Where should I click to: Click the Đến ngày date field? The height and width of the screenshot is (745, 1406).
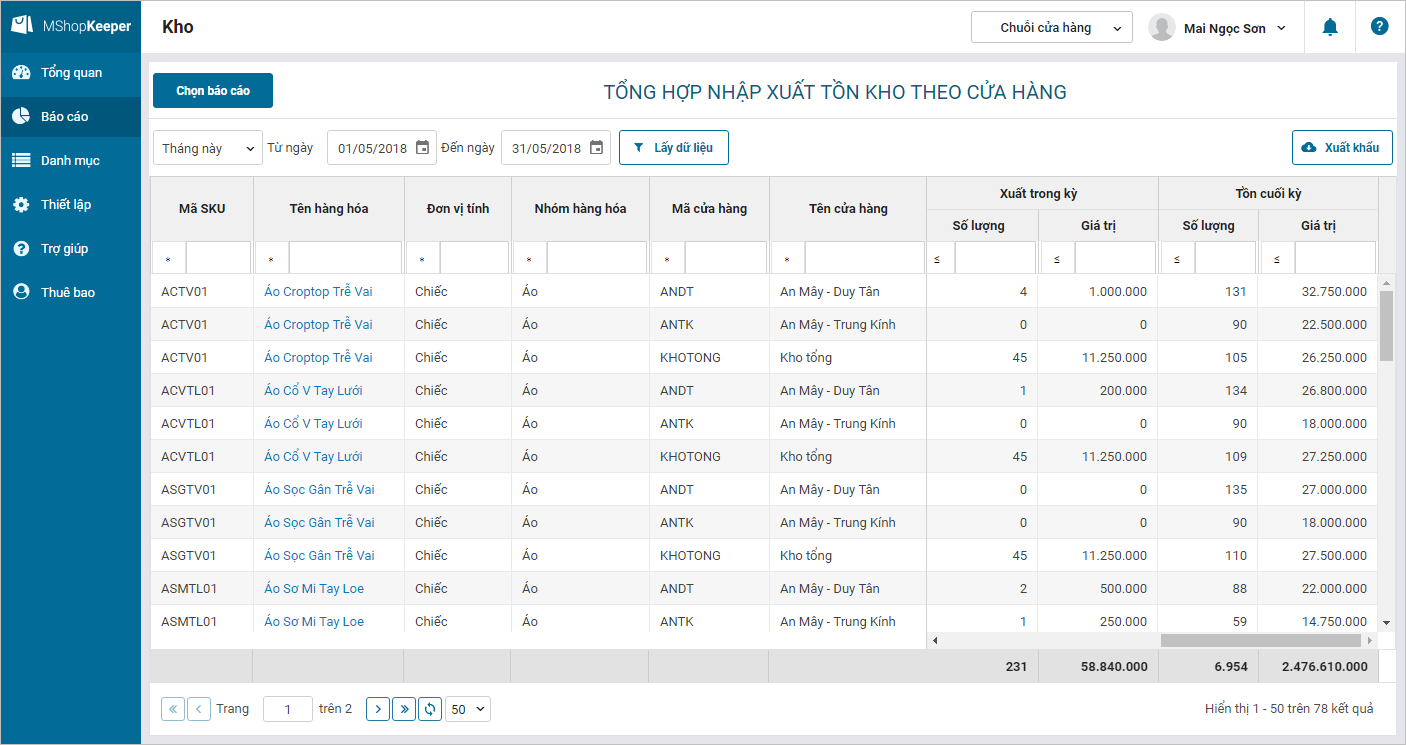(x=555, y=148)
